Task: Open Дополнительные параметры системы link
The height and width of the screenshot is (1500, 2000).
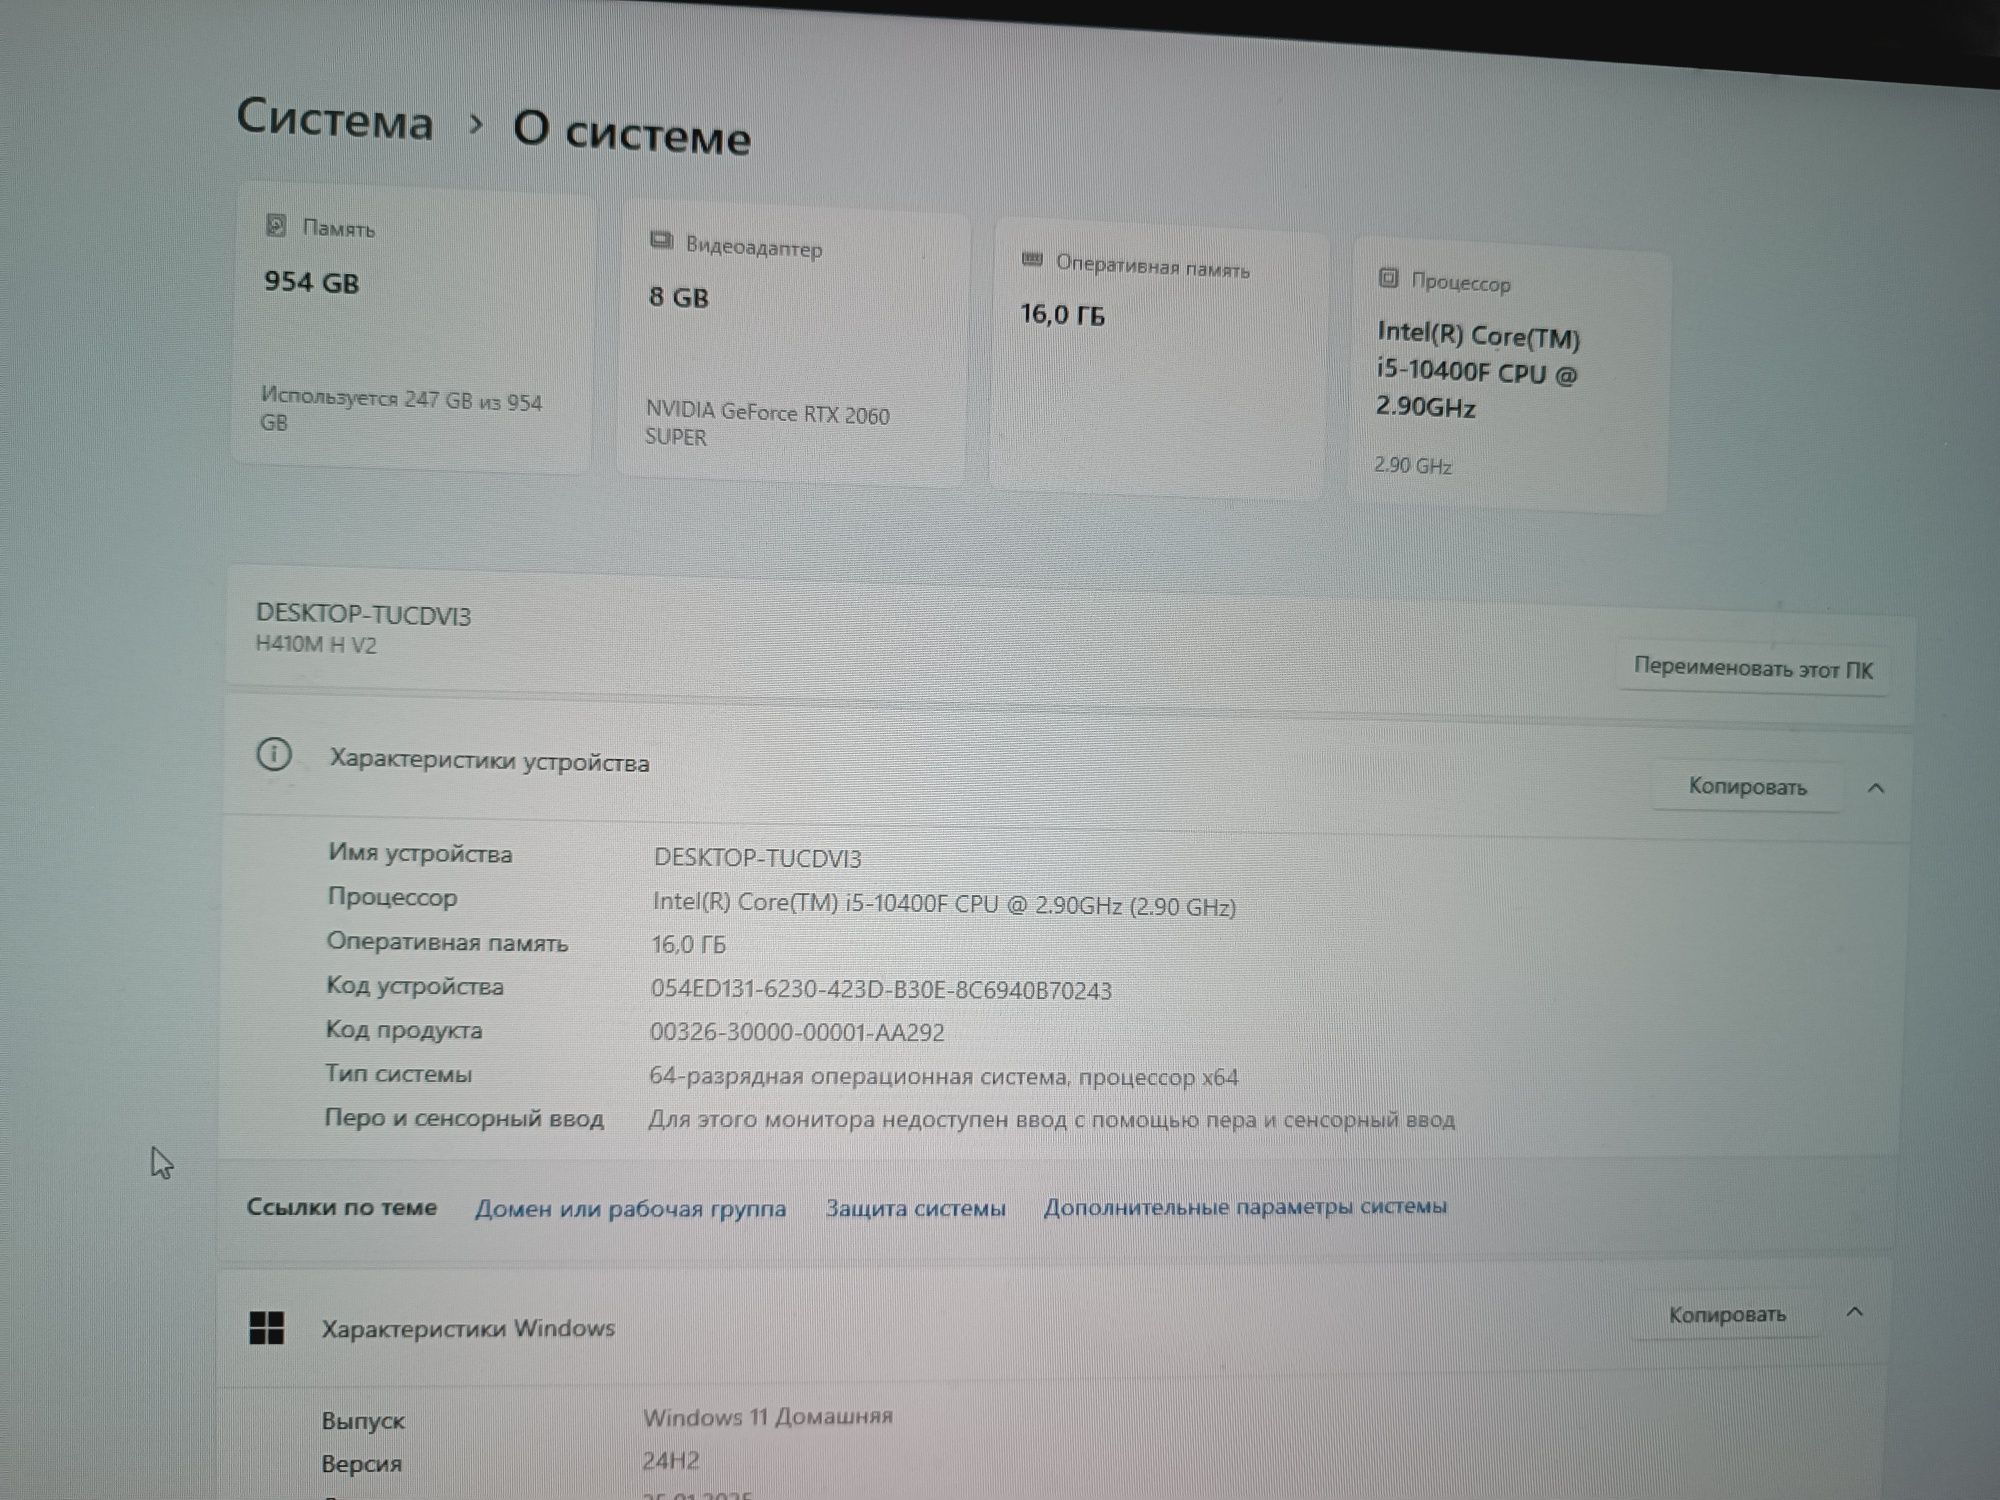Action: (1245, 1206)
